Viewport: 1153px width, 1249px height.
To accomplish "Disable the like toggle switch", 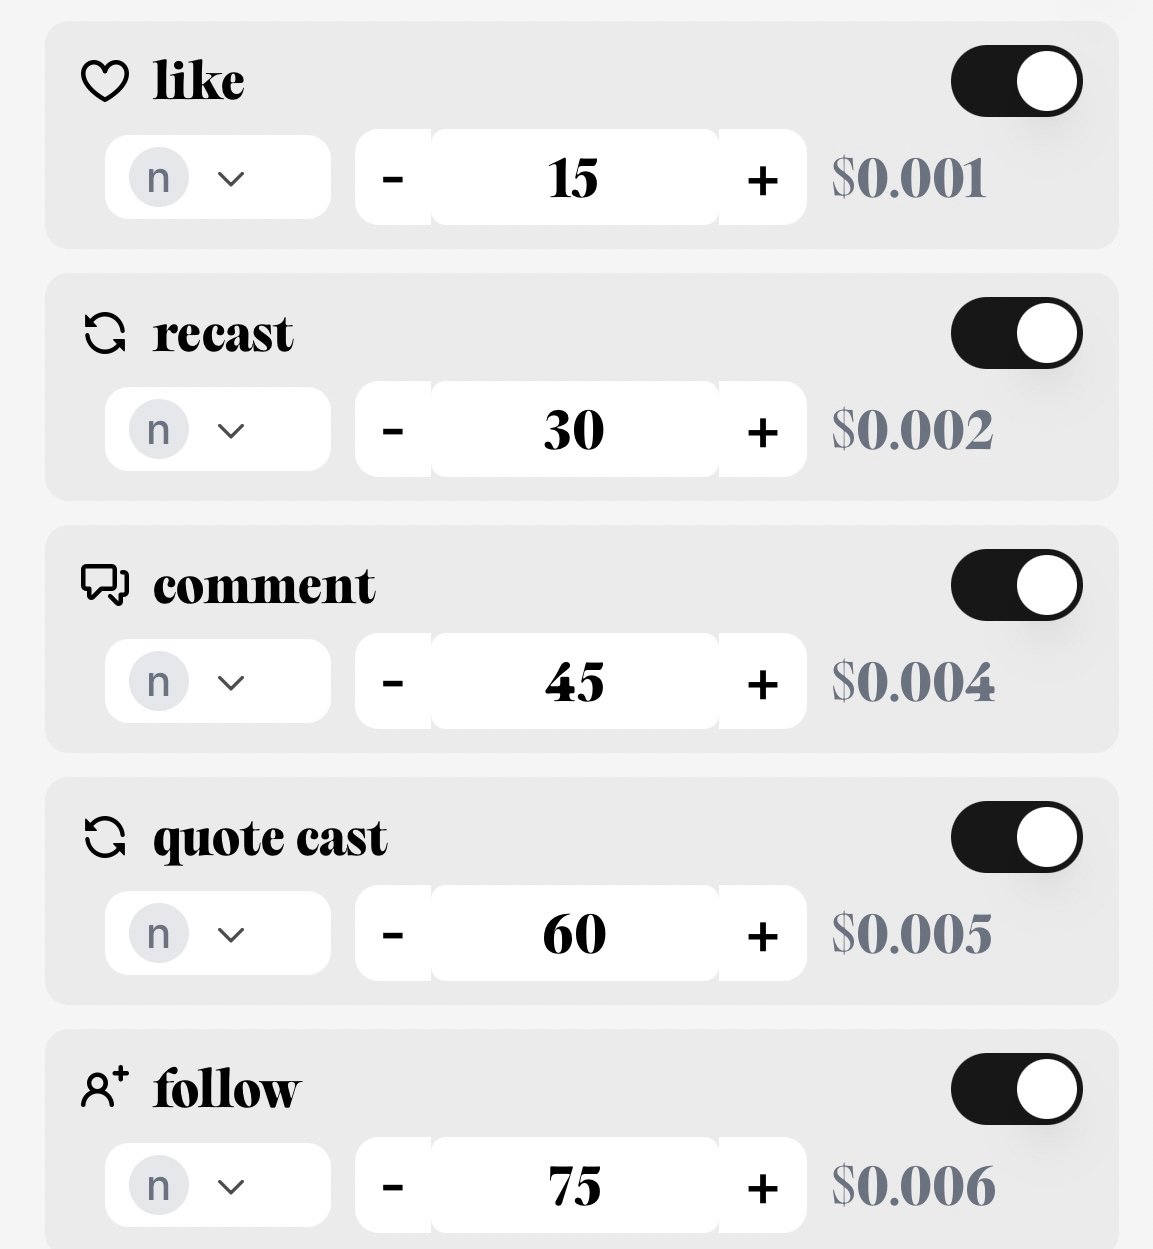I will pyautogui.click(x=1016, y=81).
